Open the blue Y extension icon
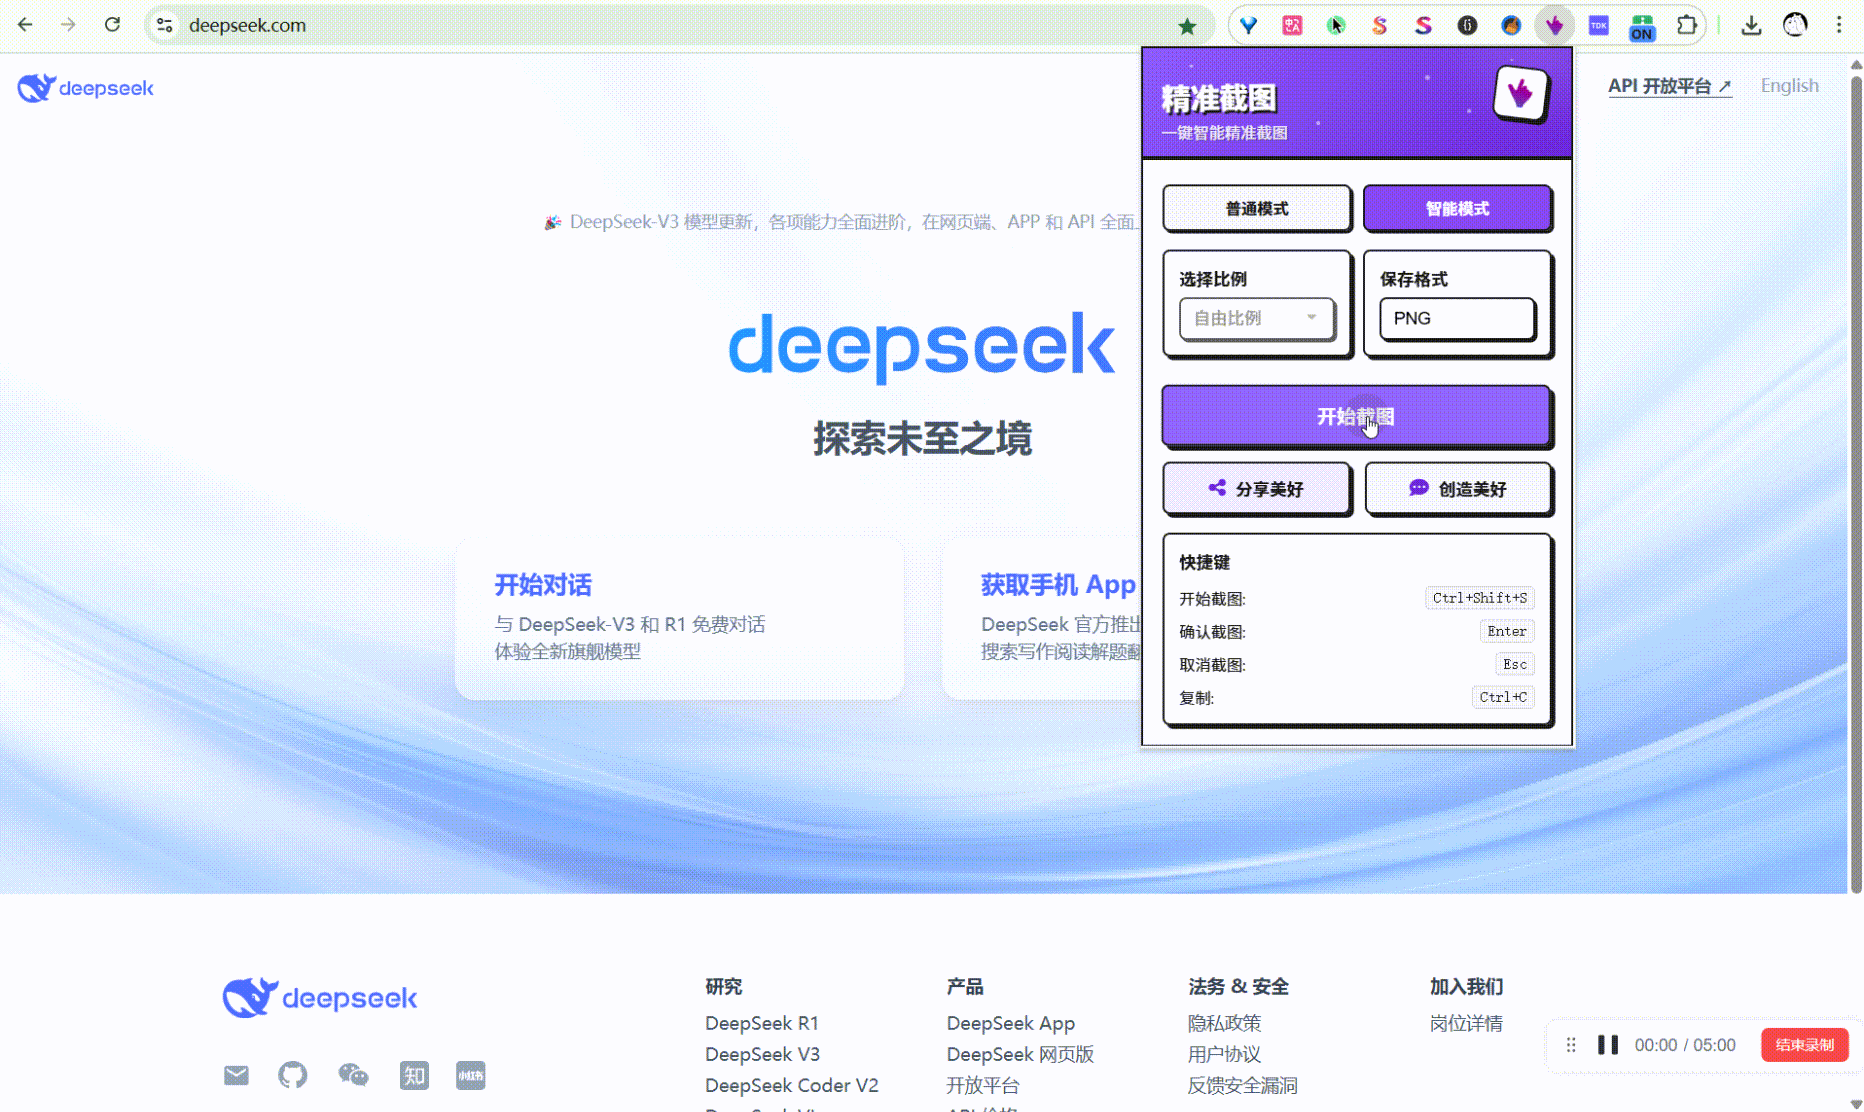Viewport: 1864px width, 1112px height. point(1248,25)
